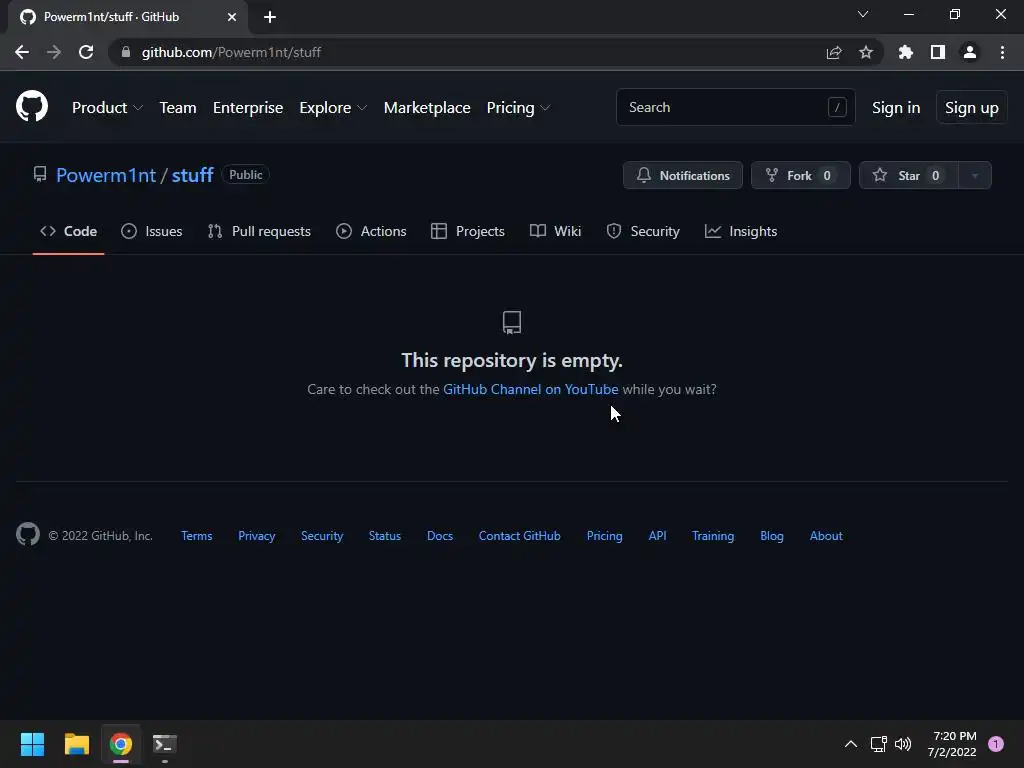Click the network icon in system tray
Viewport: 1024px width, 768px height.
click(x=878, y=744)
